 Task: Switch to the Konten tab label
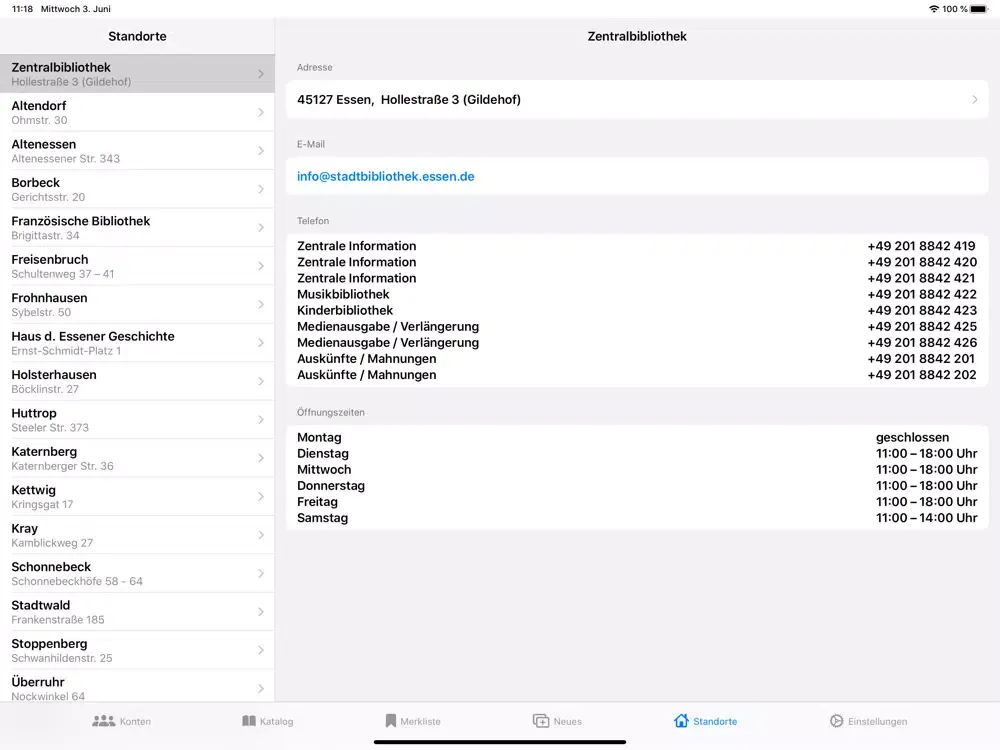135,721
